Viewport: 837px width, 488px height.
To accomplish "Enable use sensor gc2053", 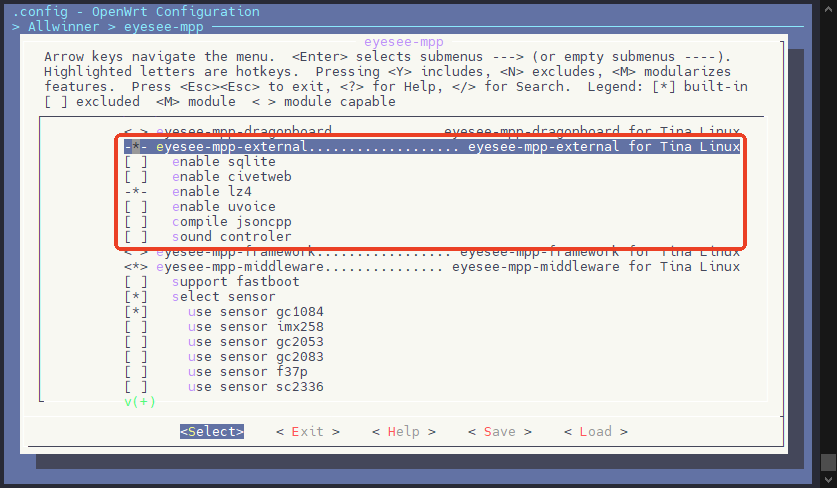I will coord(136,342).
